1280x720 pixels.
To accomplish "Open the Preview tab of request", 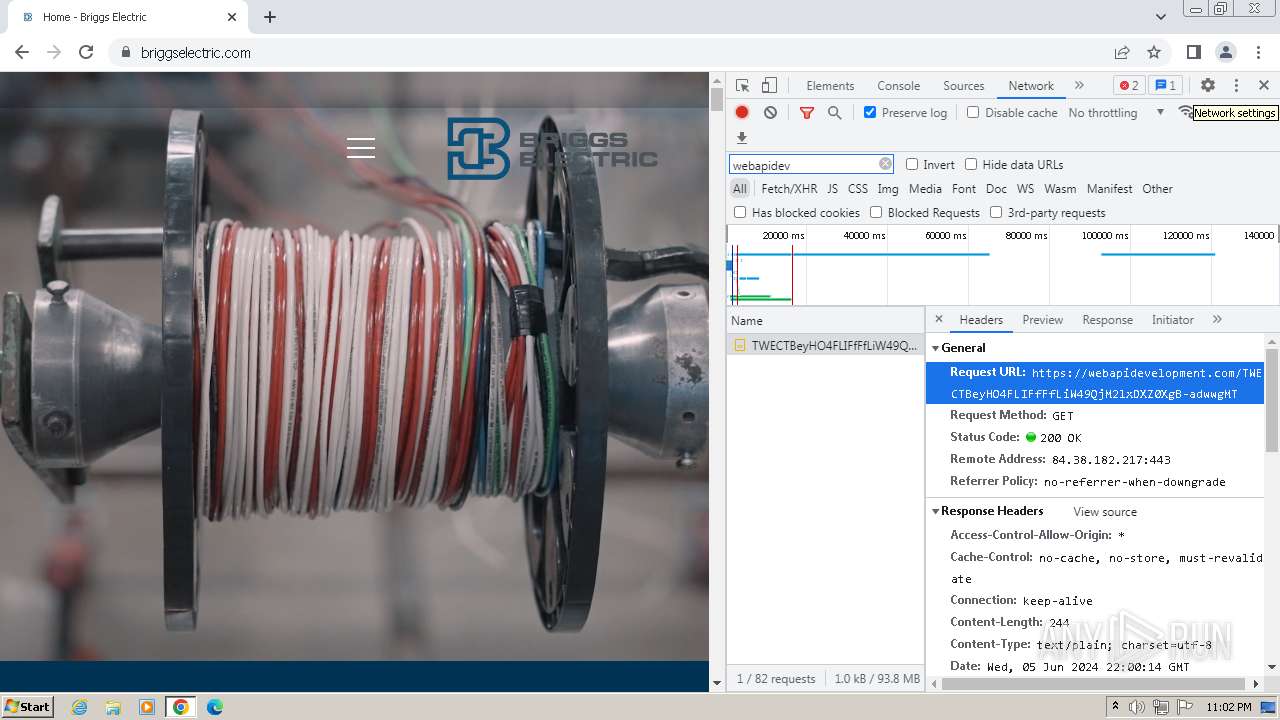I will pyautogui.click(x=1042, y=320).
